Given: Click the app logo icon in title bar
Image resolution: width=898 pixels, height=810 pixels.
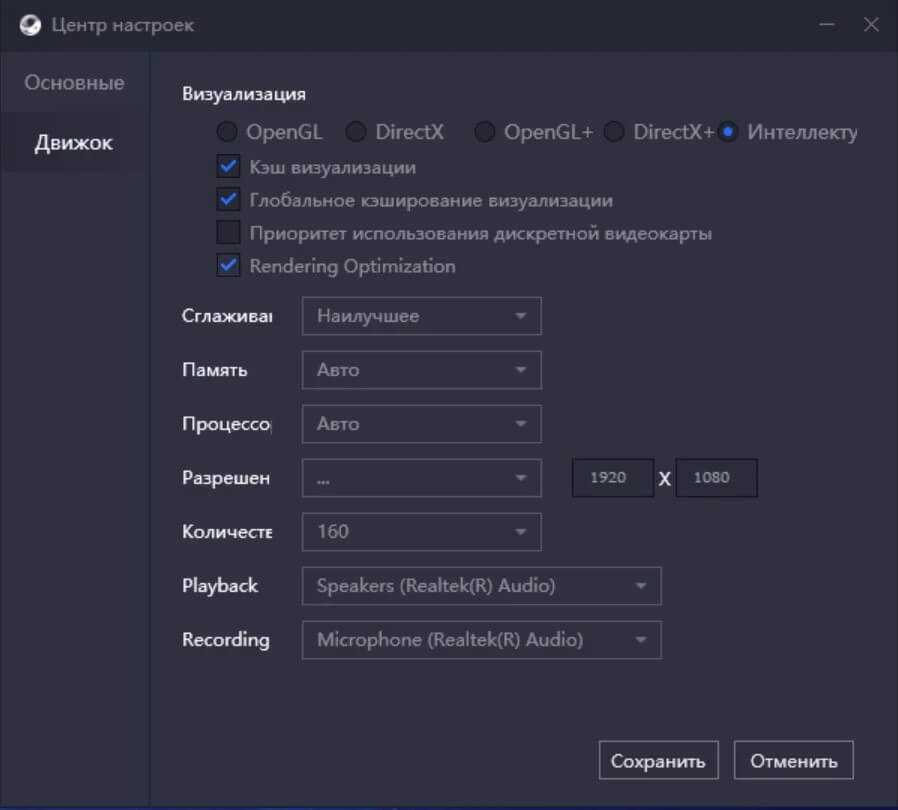Looking at the screenshot, I should click(x=30, y=25).
